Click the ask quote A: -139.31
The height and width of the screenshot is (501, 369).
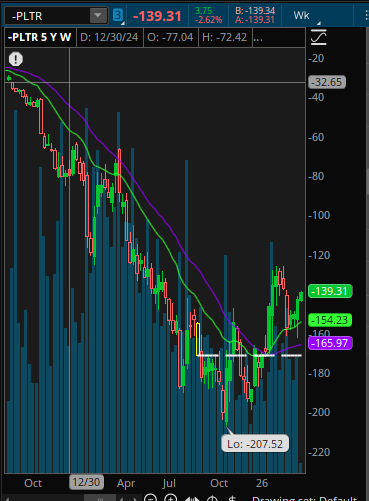[255, 20]
